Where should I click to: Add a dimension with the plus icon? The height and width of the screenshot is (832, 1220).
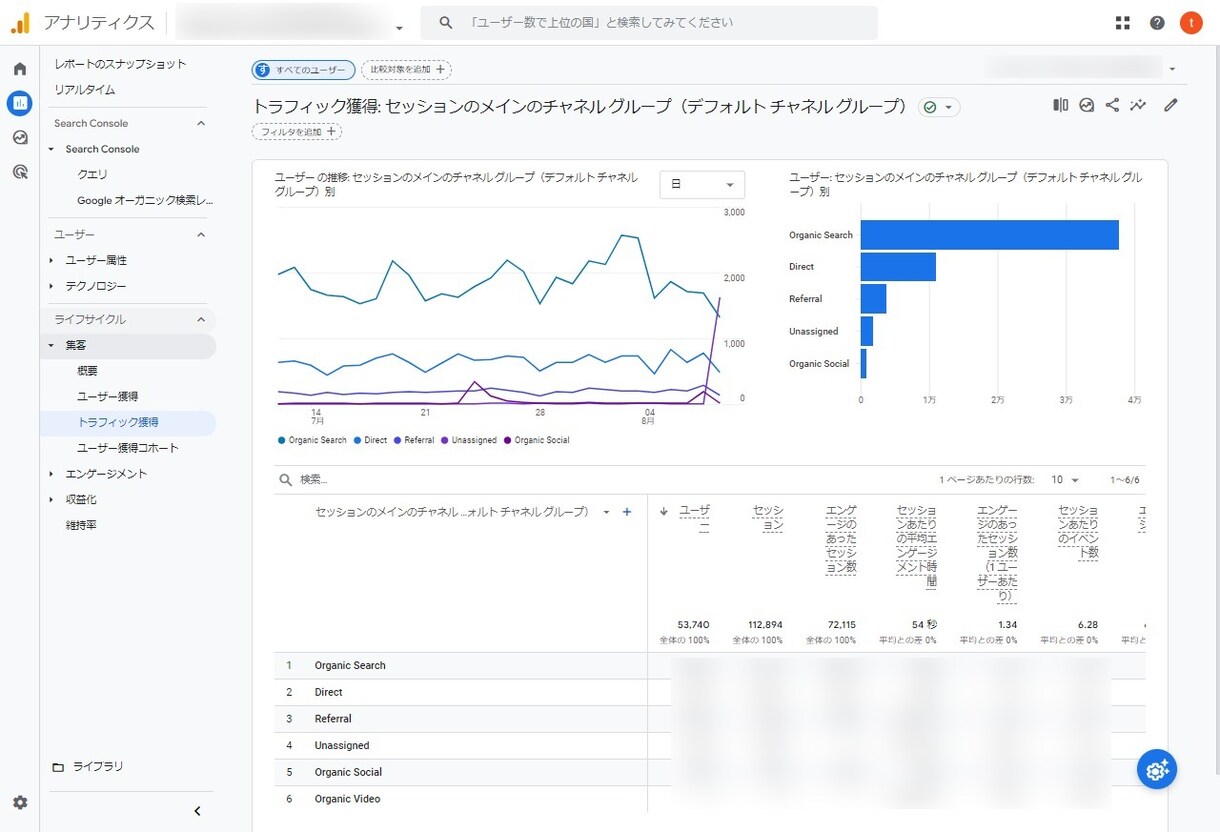[x=627, y=512]
